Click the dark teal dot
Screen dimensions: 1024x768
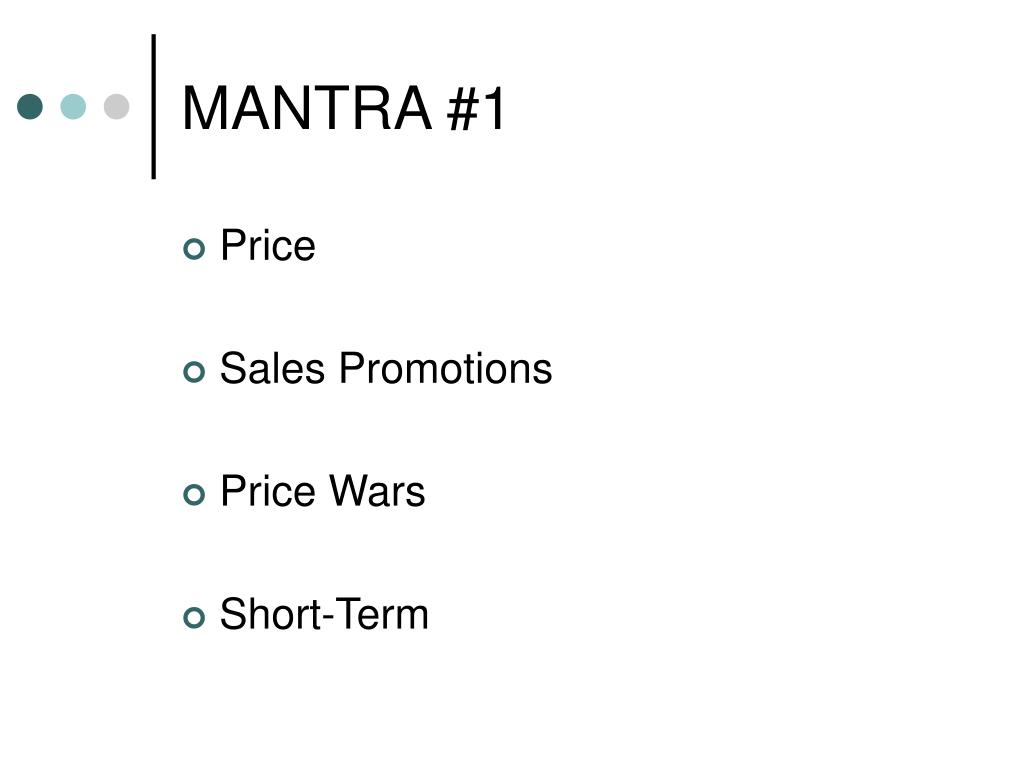coord(30,106)
